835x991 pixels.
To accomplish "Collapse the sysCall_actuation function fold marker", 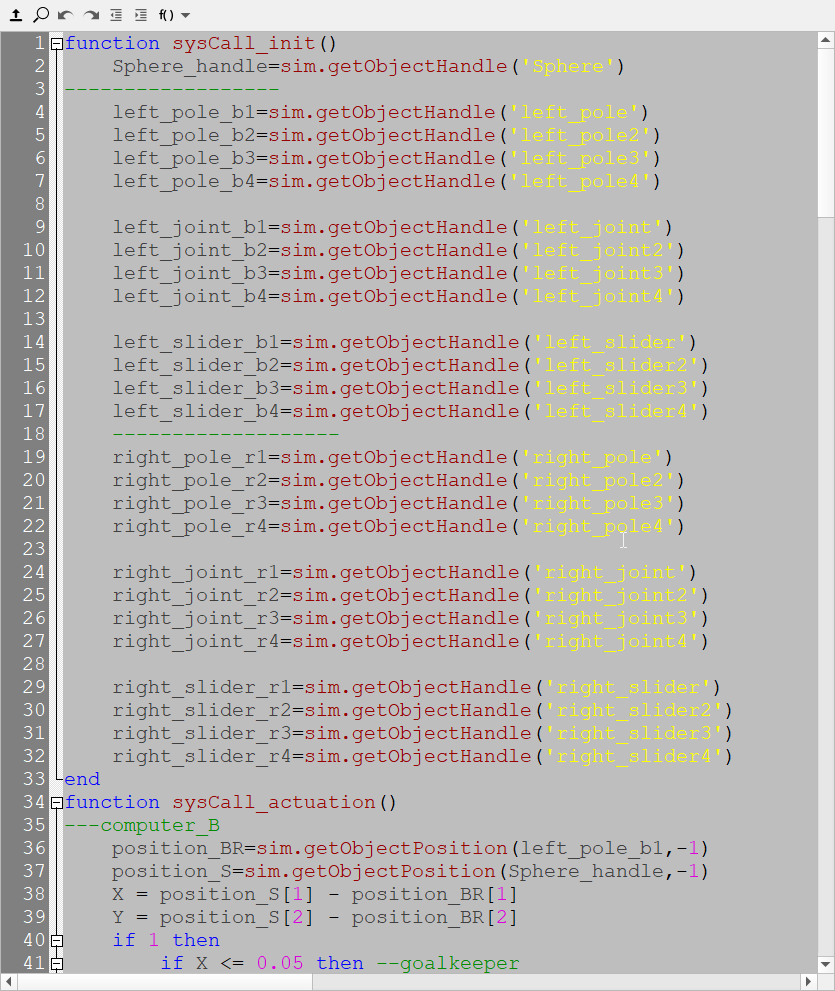I will tap(56, 803).
